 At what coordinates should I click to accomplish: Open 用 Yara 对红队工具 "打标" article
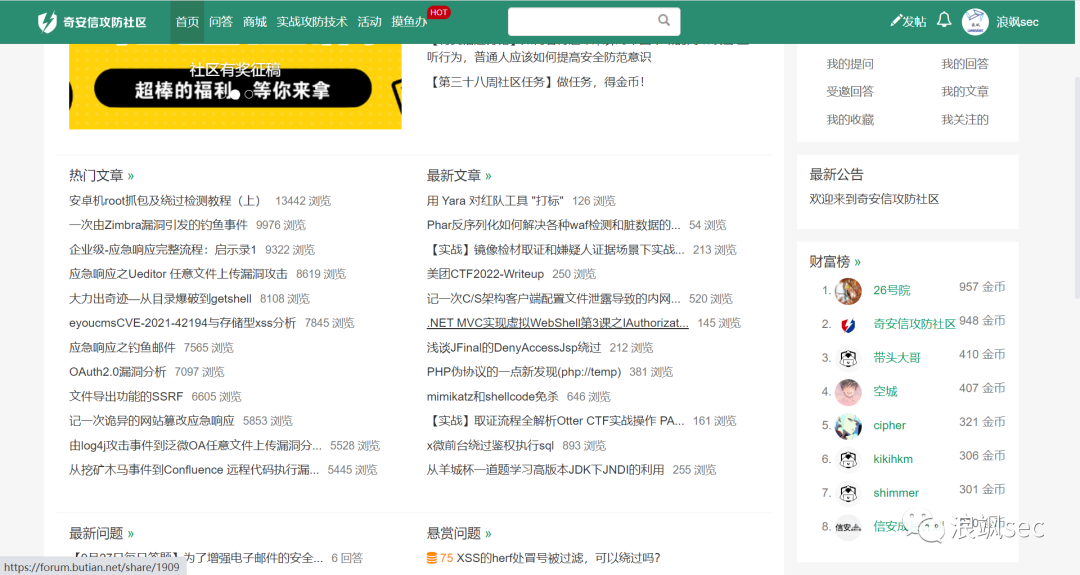495,201
